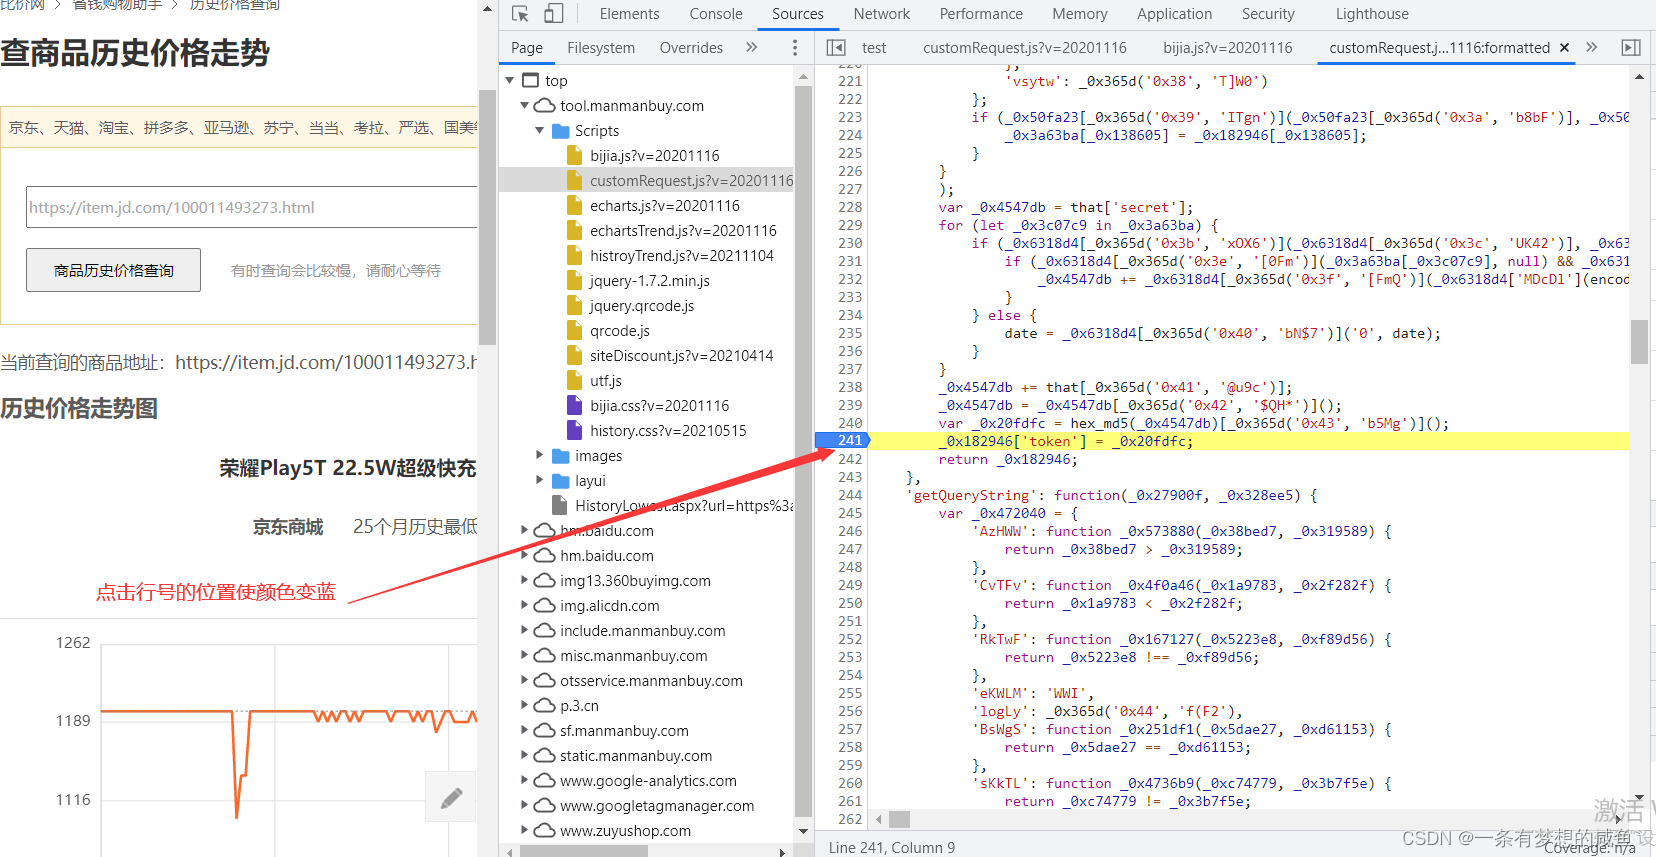This screenshot has width=1656, height=857.
Task: Show more navigator tabs chevron
Action: coord(752,47)
